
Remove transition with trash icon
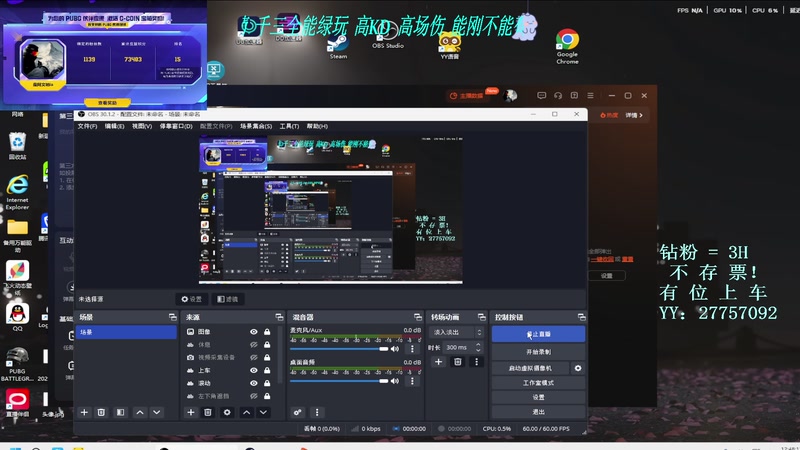pyautogui.click(x=458, y=362)
